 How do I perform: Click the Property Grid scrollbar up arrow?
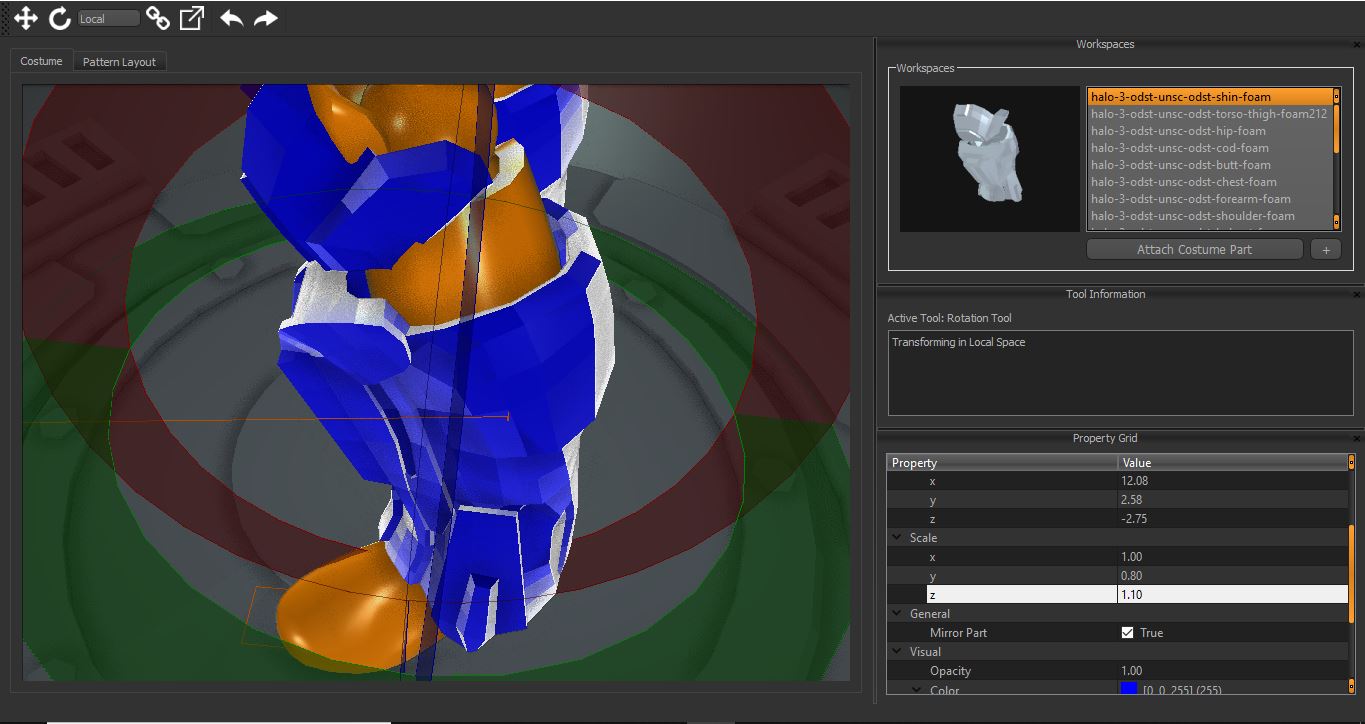1352,461
